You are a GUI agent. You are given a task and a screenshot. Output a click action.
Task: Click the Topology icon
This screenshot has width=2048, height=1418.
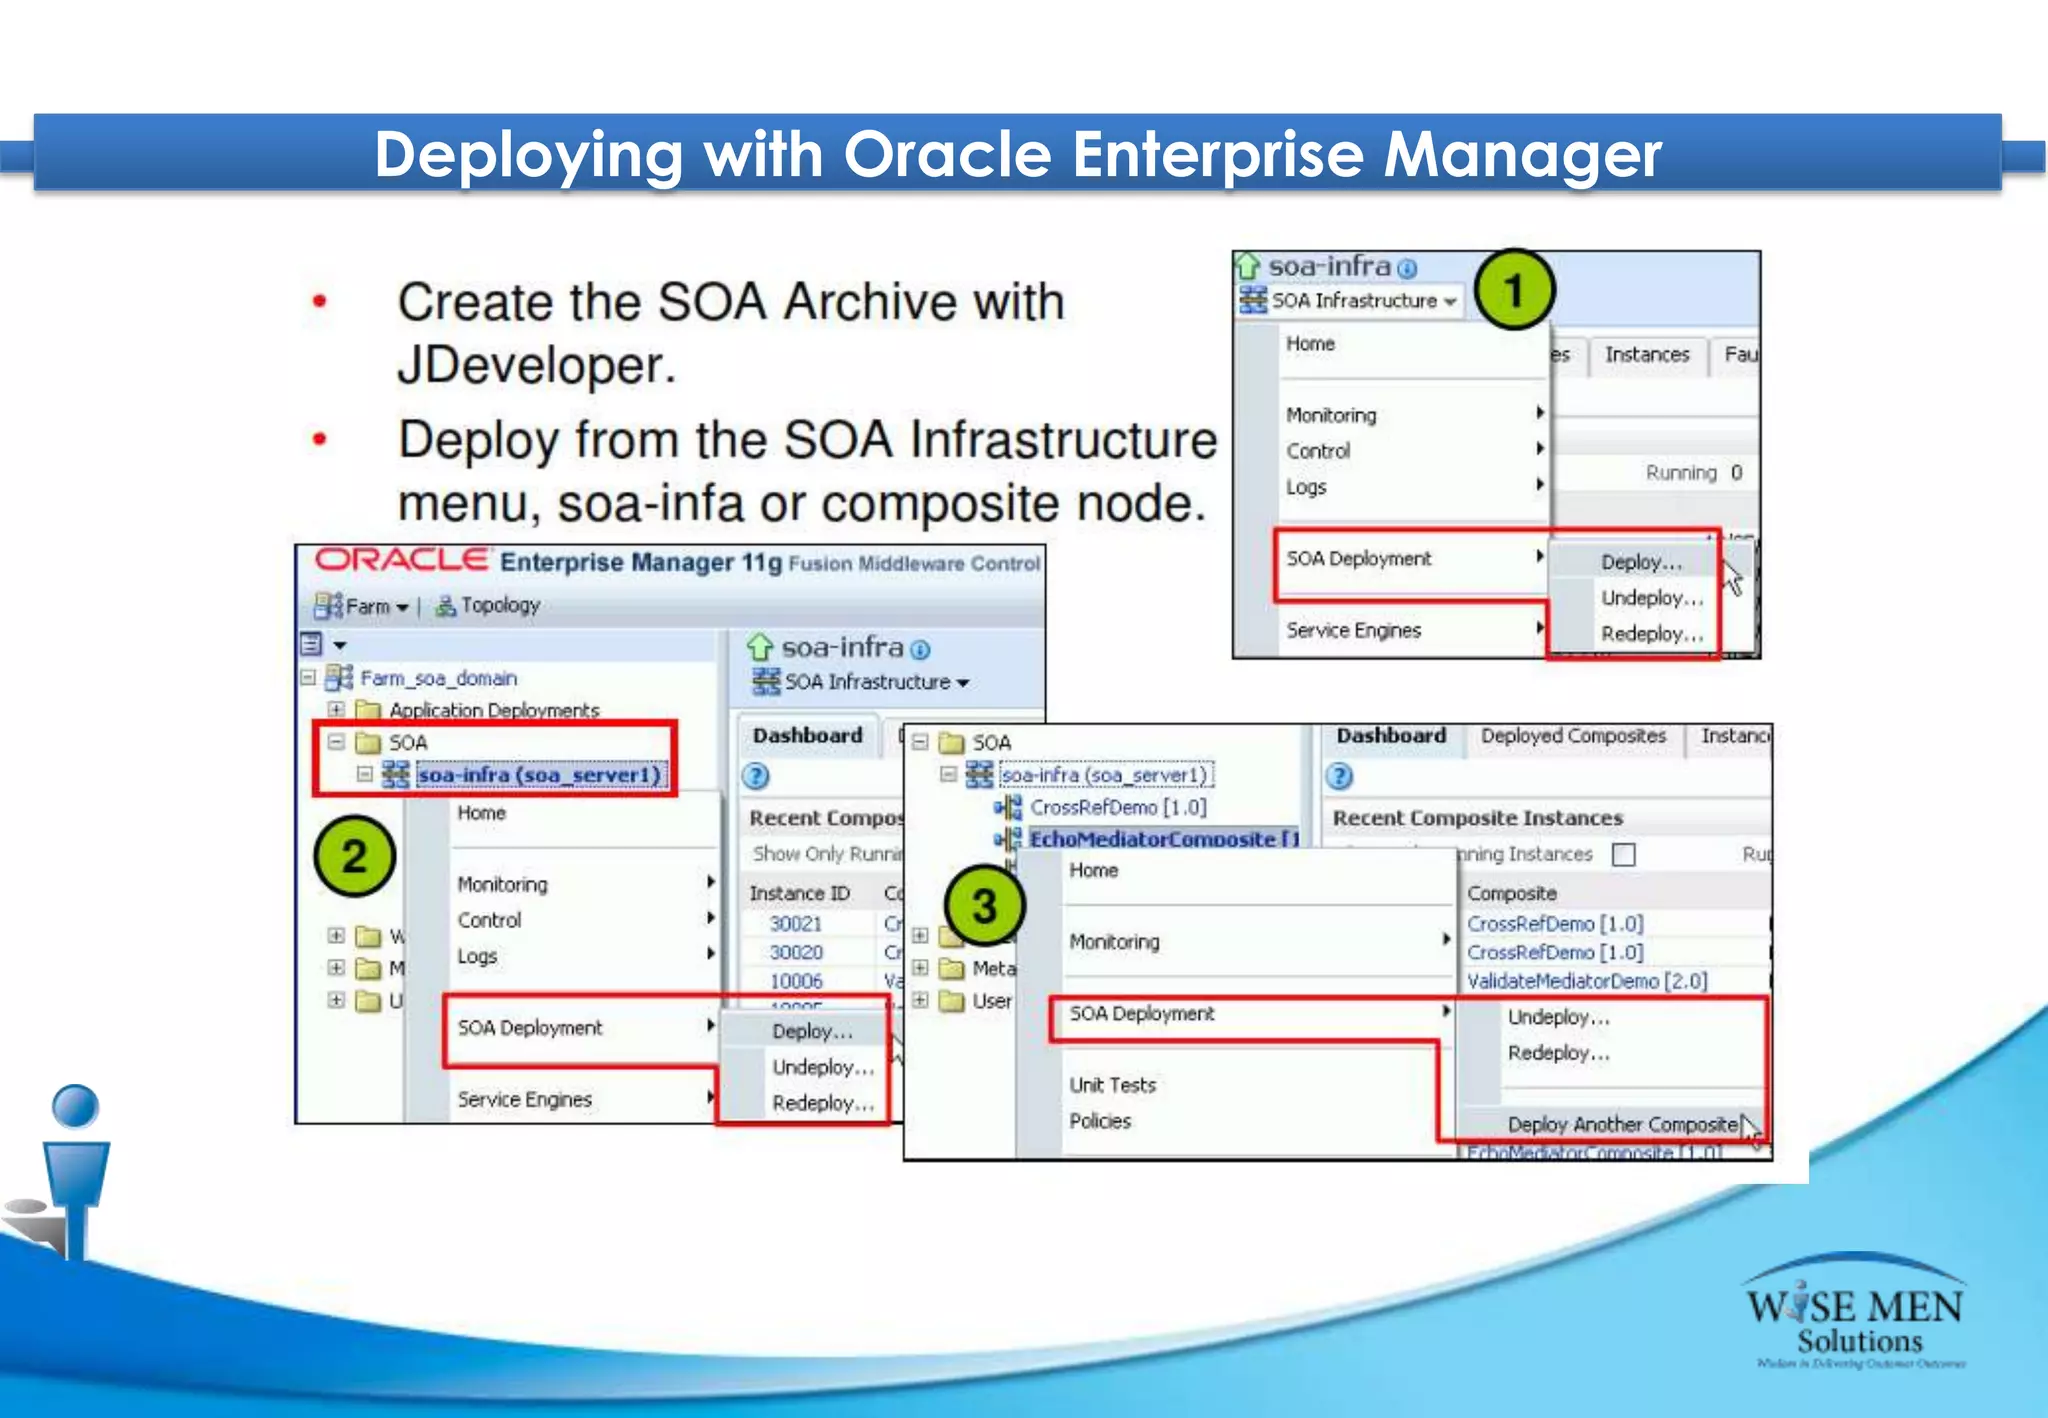tap(446, 606)
